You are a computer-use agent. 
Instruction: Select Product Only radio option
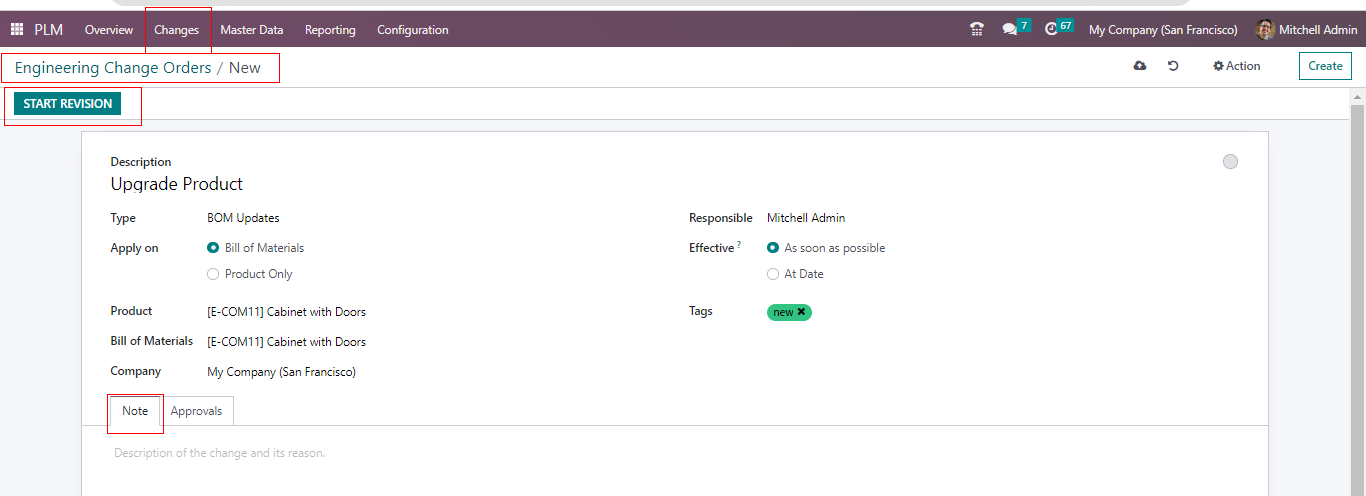point(213,274)
